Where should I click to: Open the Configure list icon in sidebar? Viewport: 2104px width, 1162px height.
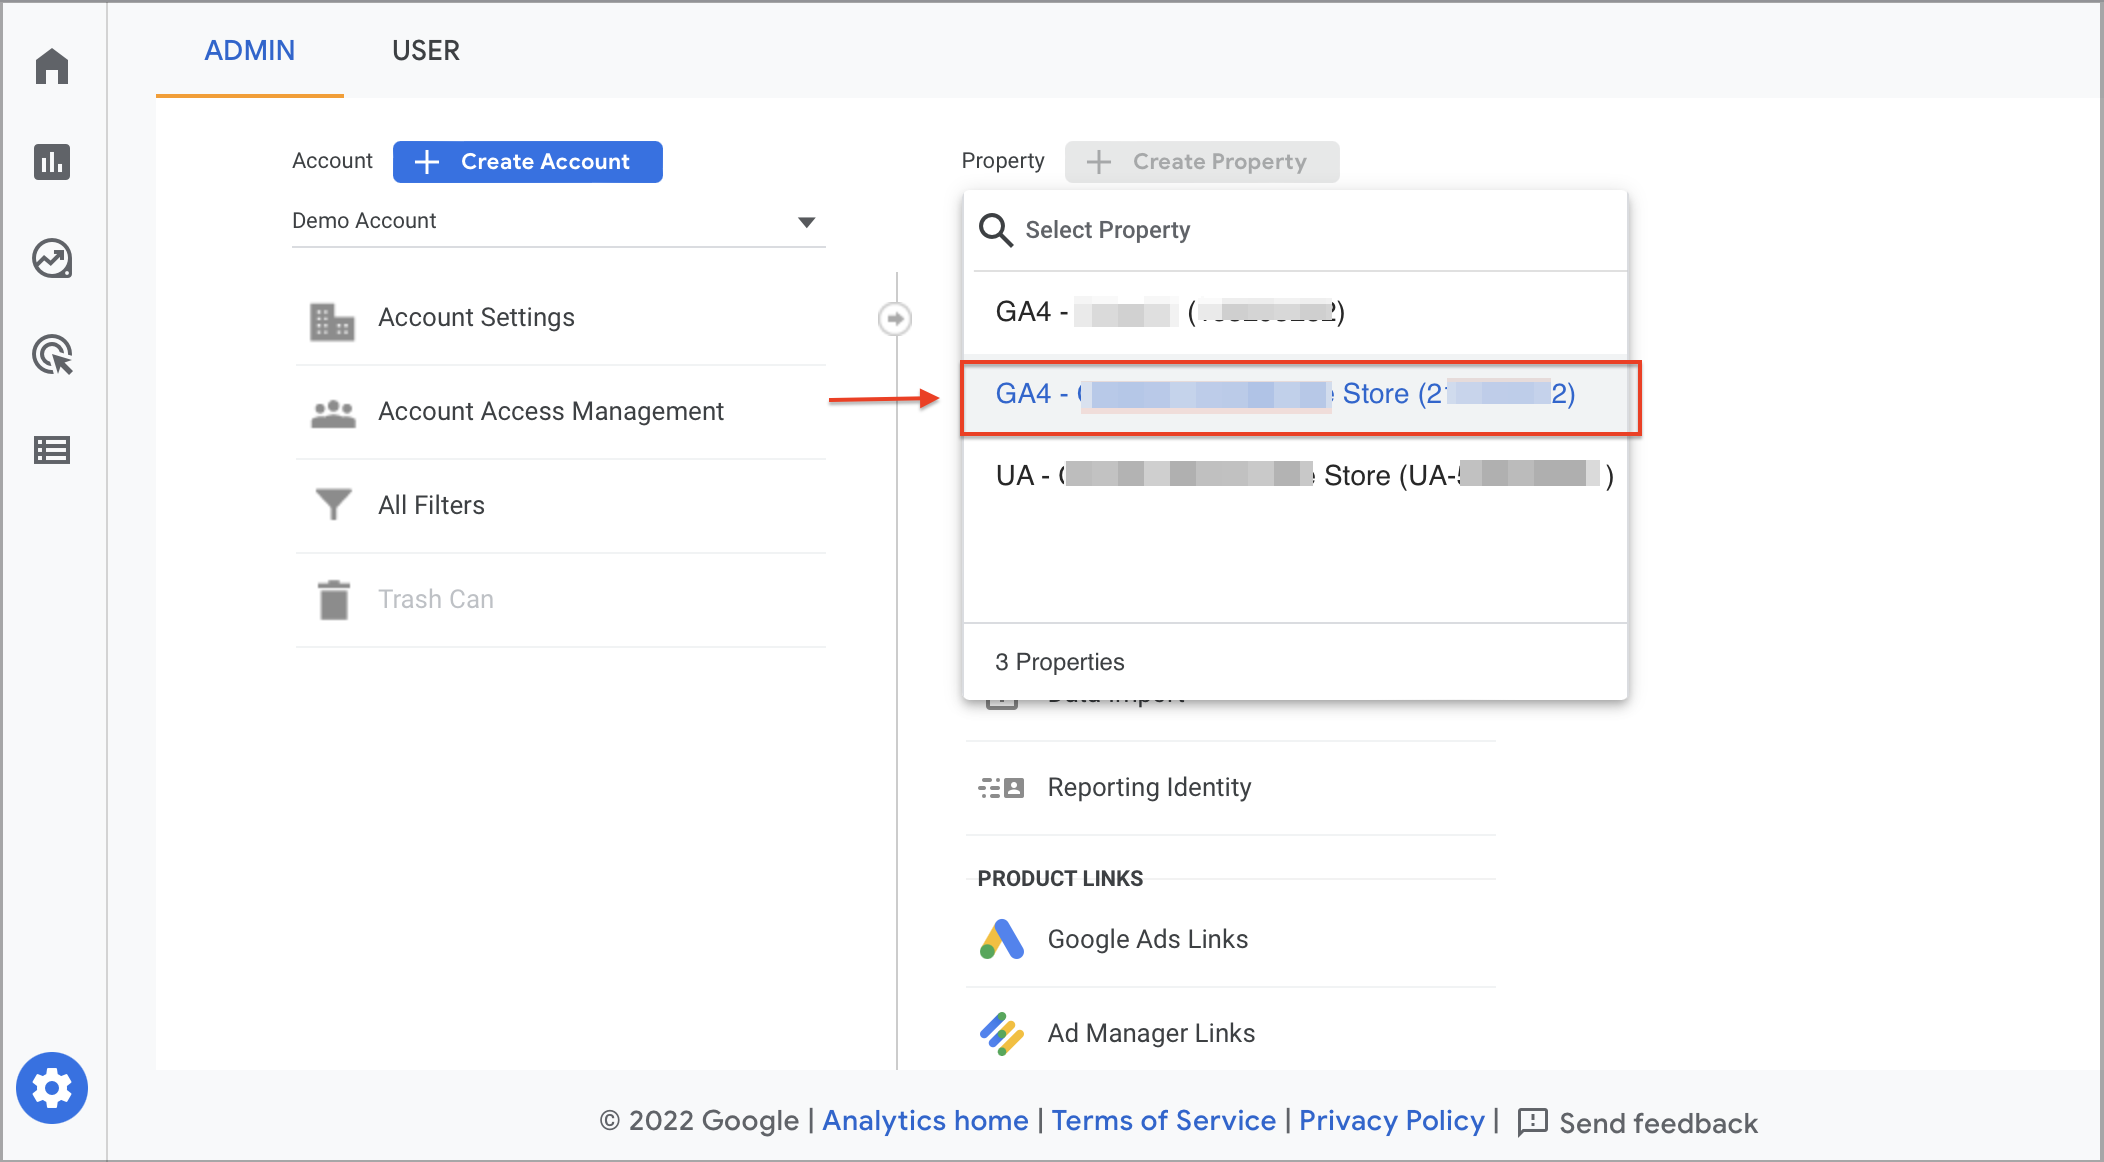click(x=52, y=450)
